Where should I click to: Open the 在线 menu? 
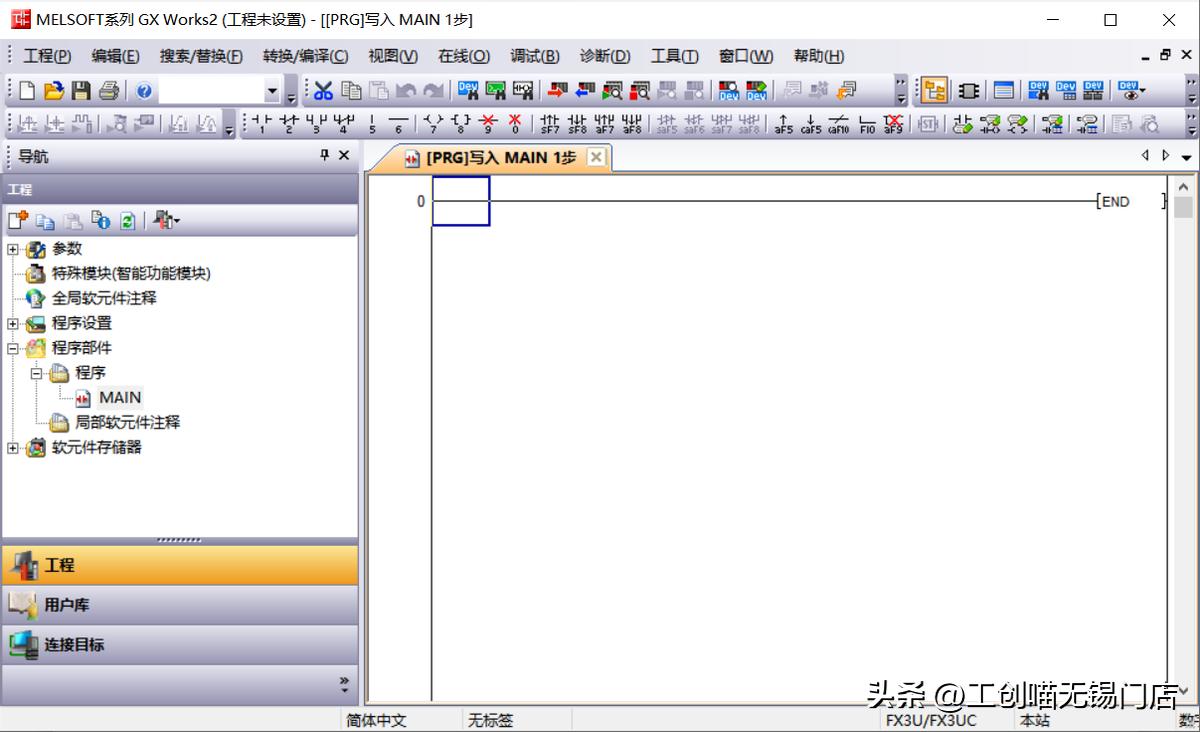(463, 56)
